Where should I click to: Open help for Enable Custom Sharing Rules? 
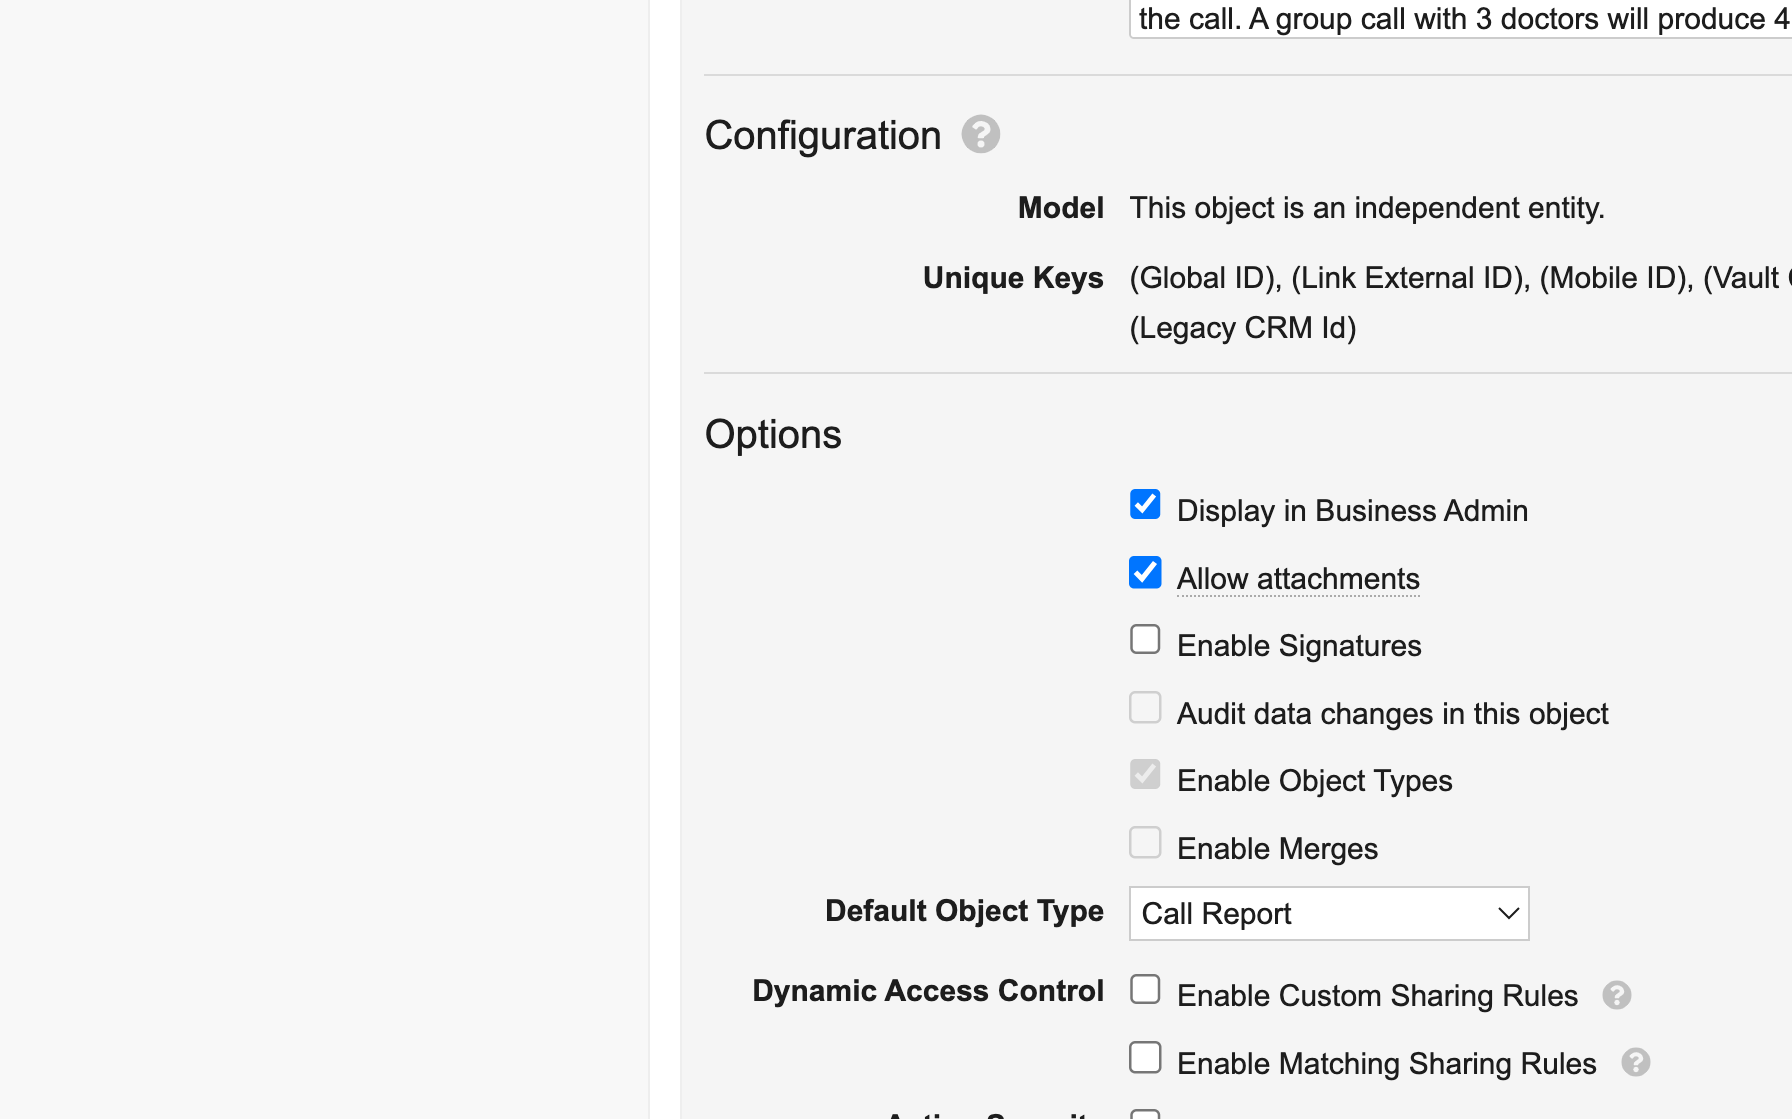click(x=1616, y=995)
